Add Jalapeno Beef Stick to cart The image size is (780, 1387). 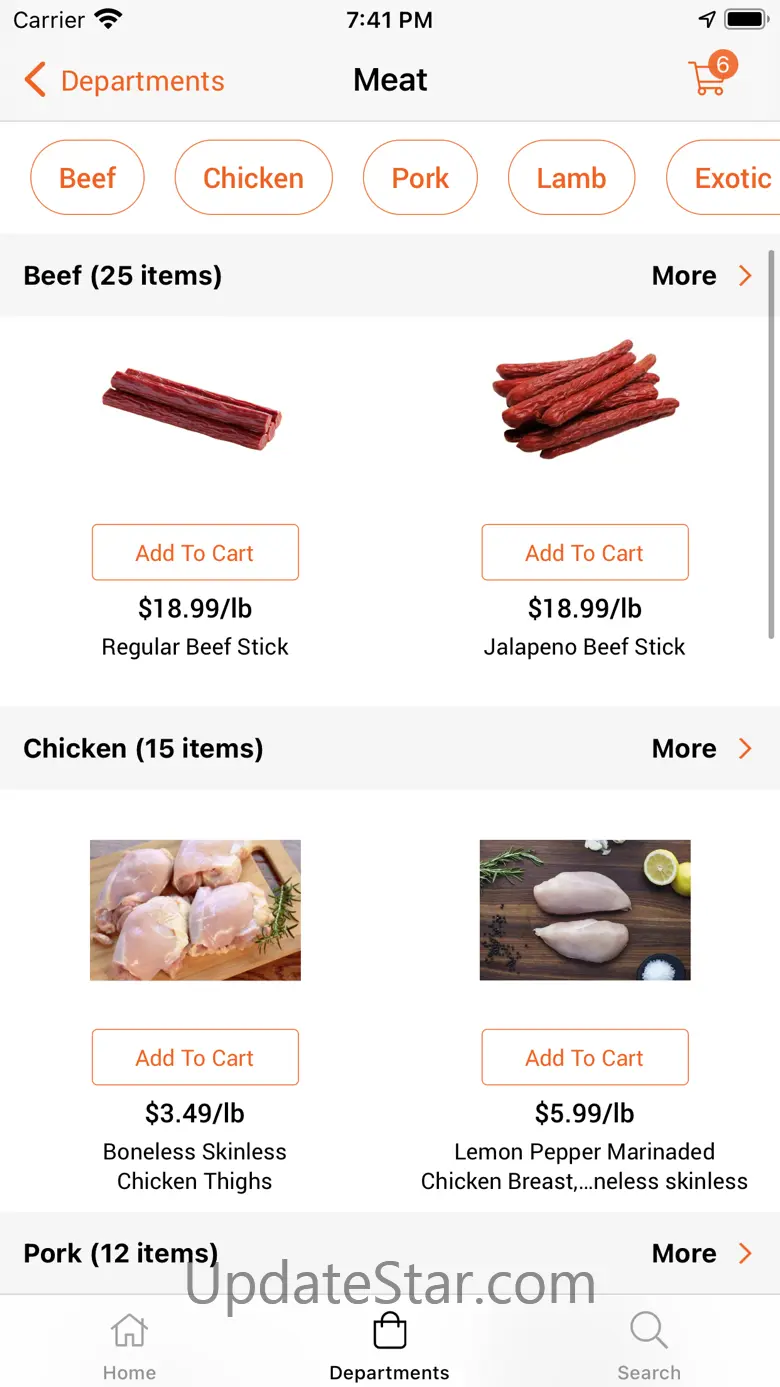(x=585, y=553)
